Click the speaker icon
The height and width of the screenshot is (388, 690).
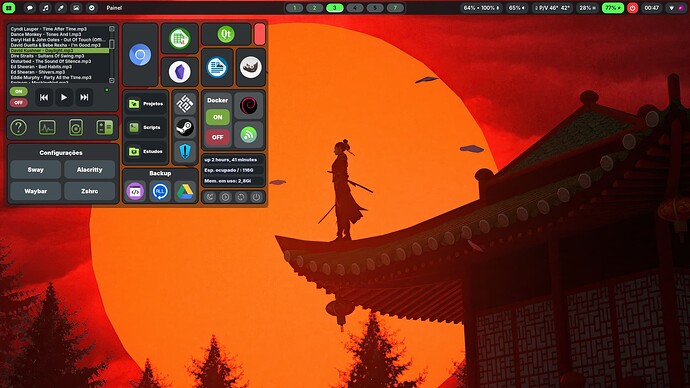pyautogui.click(x=76, y=128)
